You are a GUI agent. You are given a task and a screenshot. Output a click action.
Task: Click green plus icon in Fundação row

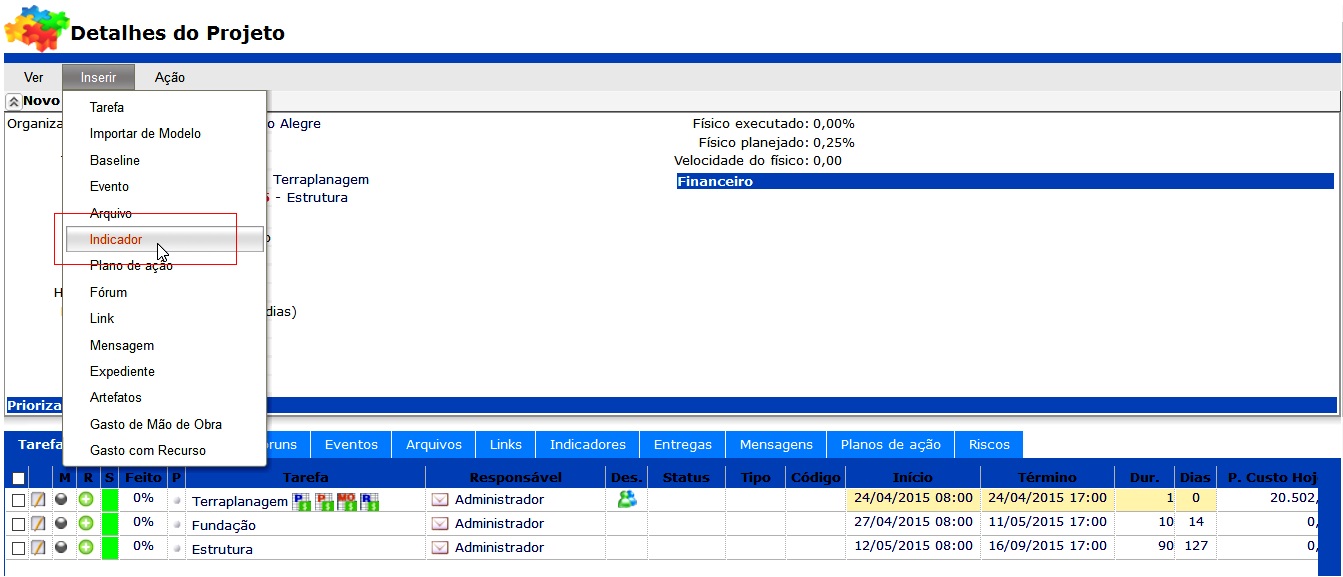pyautogui.click(x=87, y=523)
